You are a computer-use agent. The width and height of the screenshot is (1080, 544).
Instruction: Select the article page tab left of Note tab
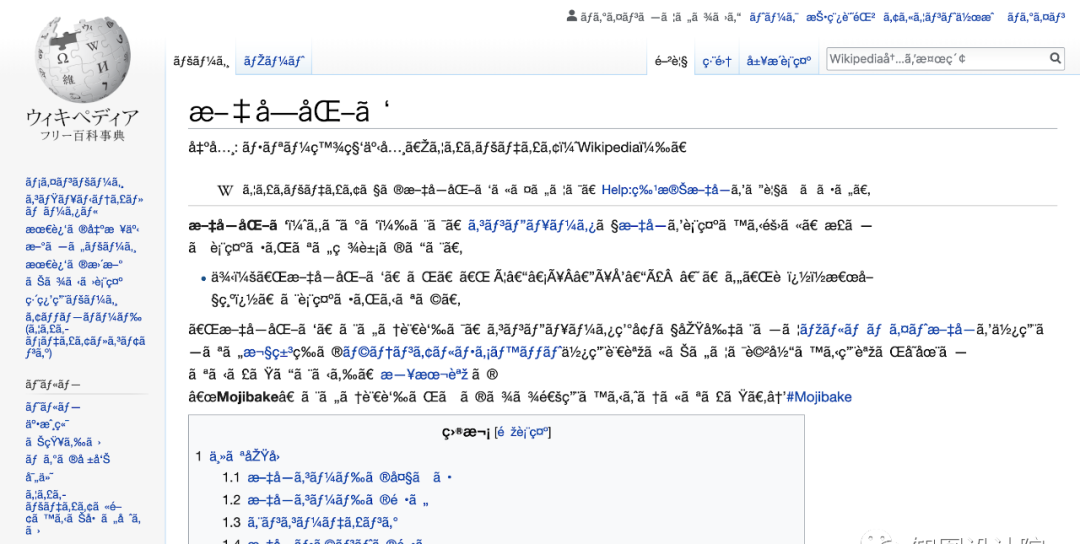(x=200, y=62)
